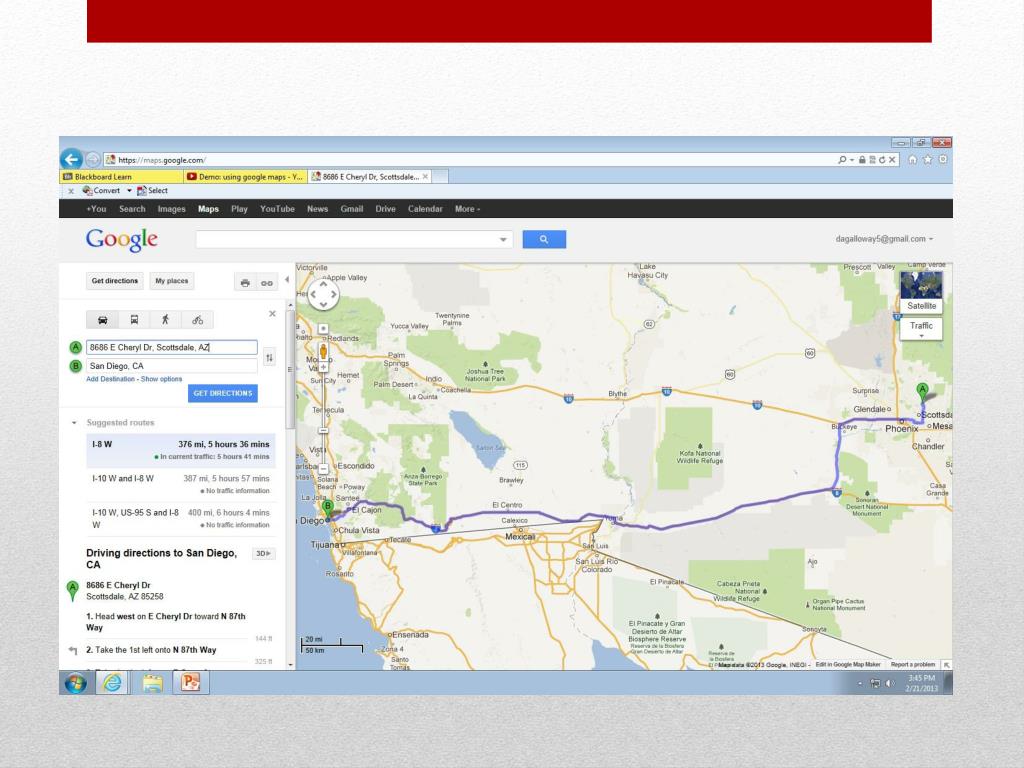Click marker B near San Diego

tap(328, 509)
